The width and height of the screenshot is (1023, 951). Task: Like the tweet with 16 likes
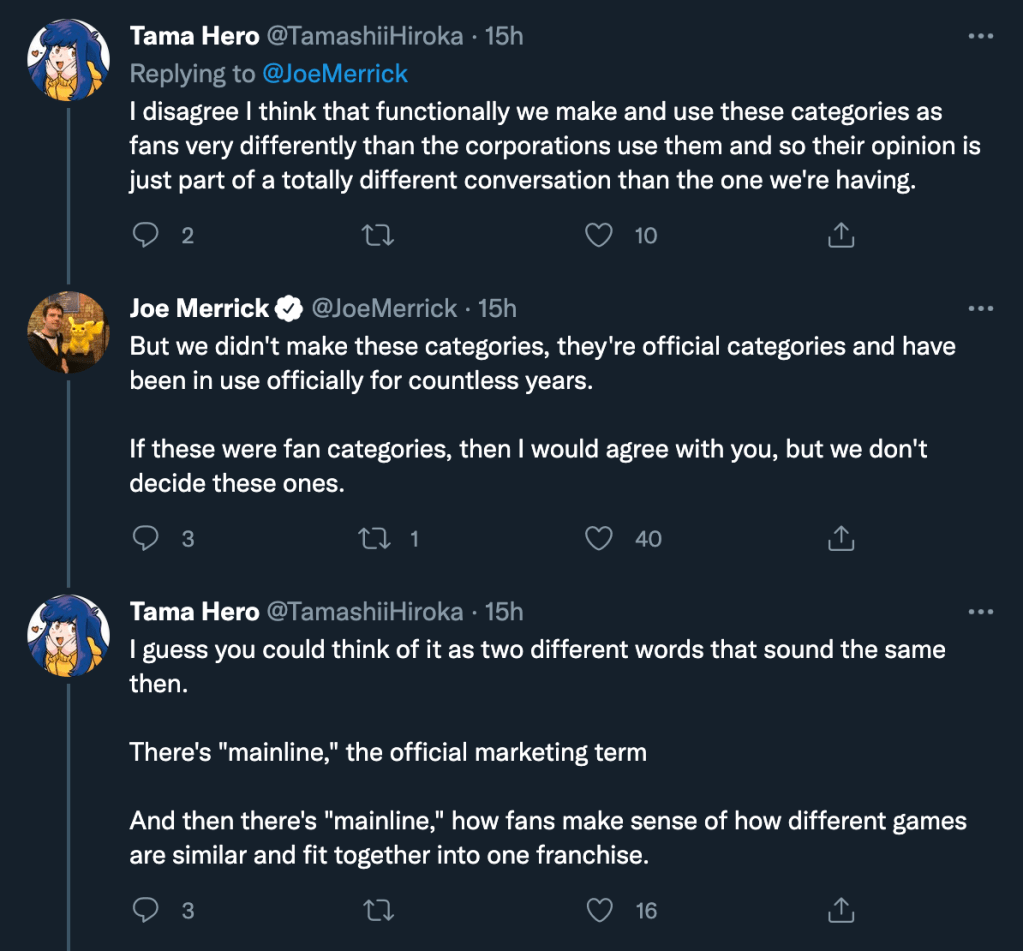[598, 910]
